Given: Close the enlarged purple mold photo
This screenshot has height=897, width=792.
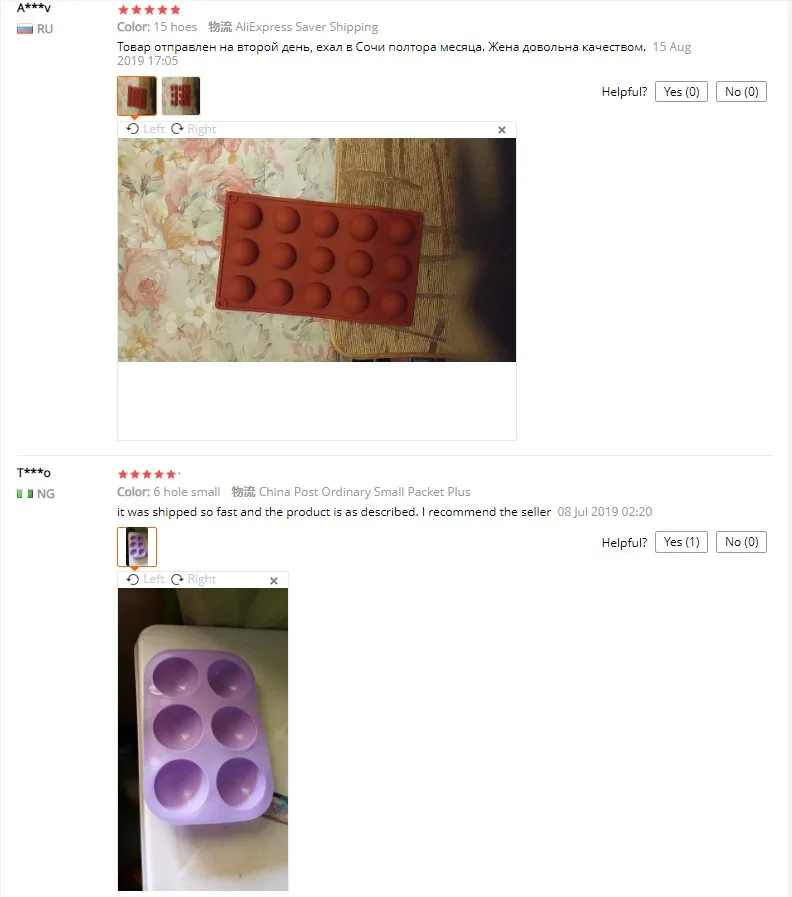Looking at the screenshot, I should (x=274, y=581).
